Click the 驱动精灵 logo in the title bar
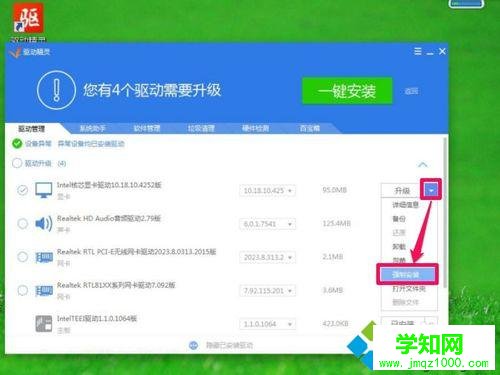 pyautogui.click(x=15, y=52)
